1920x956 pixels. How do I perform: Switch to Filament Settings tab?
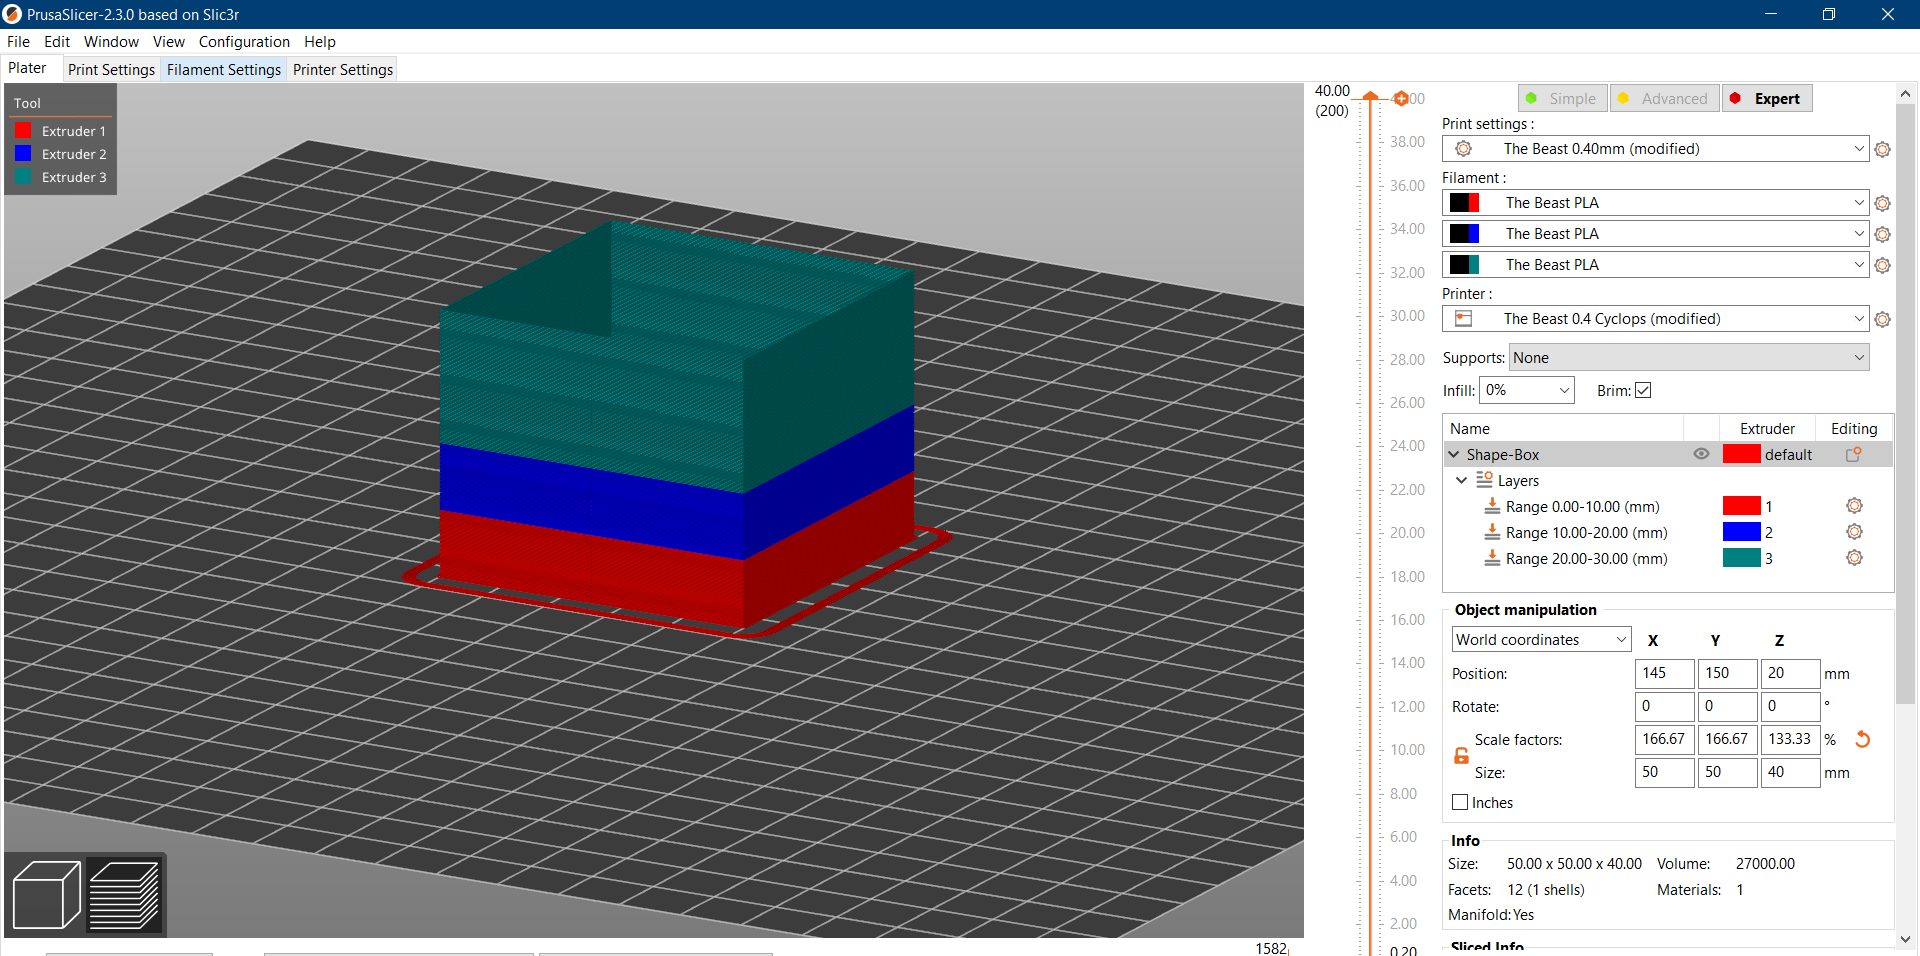point(224,70)
